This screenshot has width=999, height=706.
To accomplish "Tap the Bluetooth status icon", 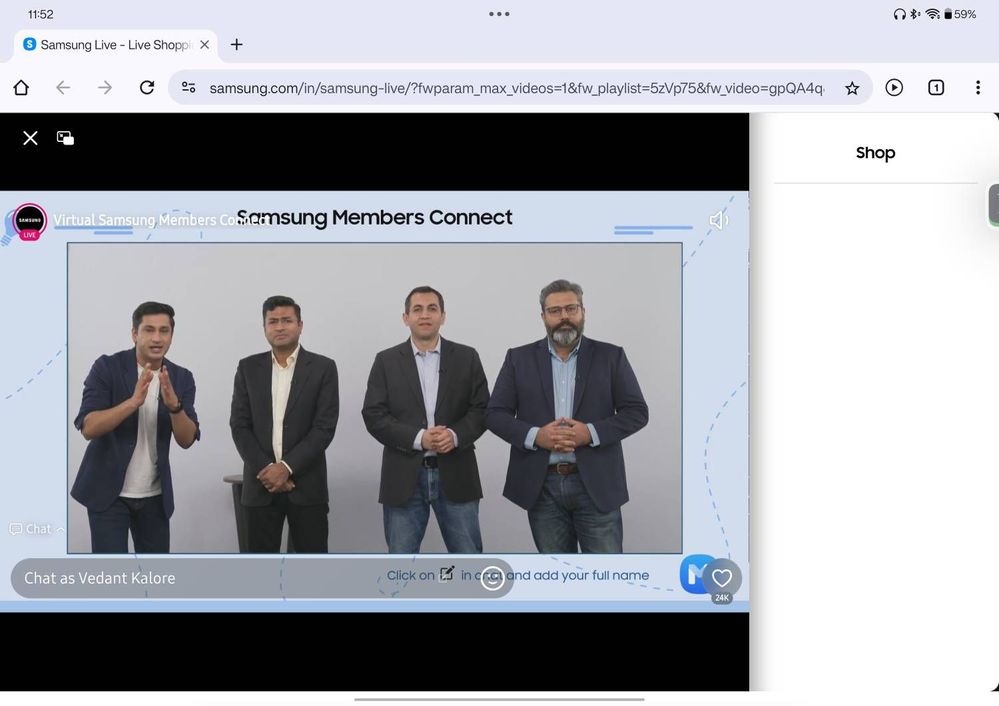I will 915,14.
